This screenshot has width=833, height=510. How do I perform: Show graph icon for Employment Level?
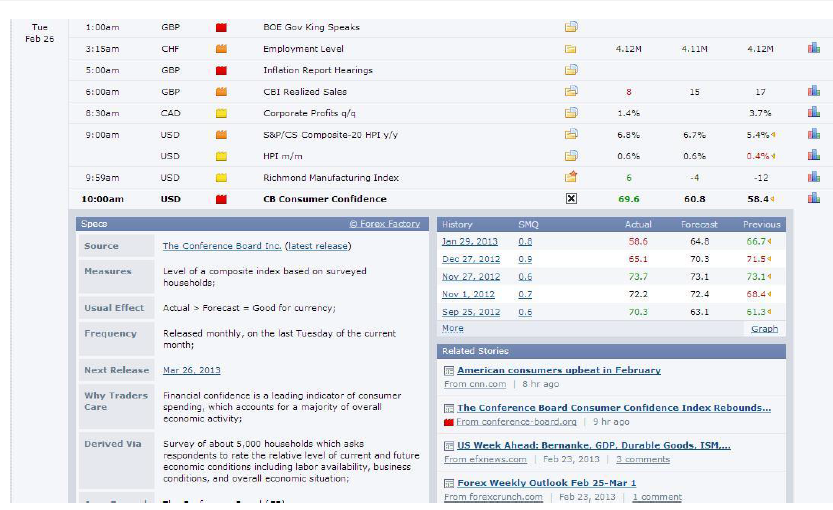(x=814, y=48)
